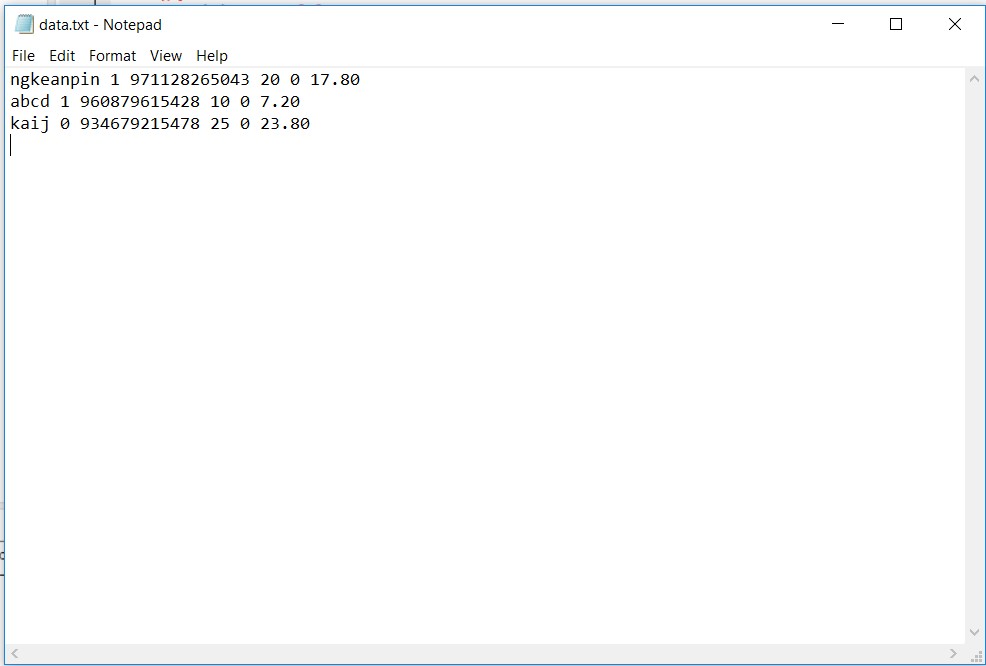Click the resize grip at bottom-right corner
Image resolution: width=986 pixels, height=666 pixels.
point(977,655)
